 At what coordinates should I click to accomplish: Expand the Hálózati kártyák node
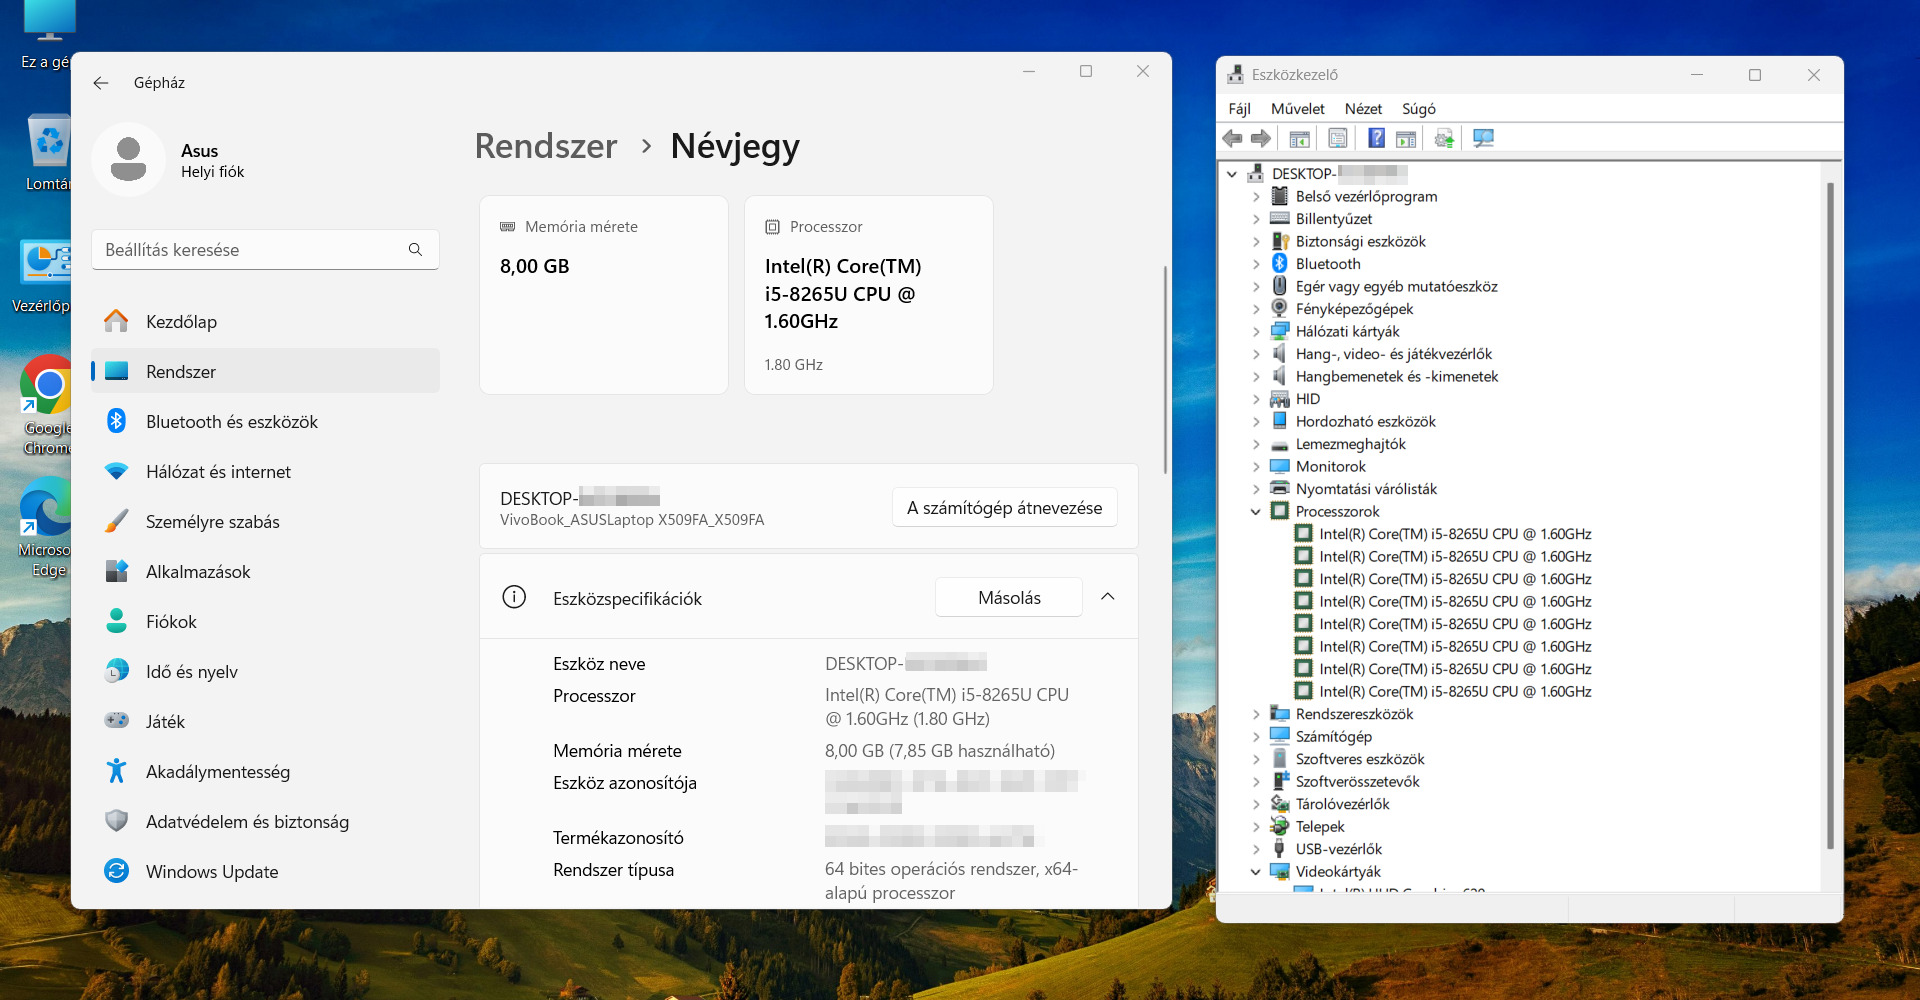[1256, 331]
